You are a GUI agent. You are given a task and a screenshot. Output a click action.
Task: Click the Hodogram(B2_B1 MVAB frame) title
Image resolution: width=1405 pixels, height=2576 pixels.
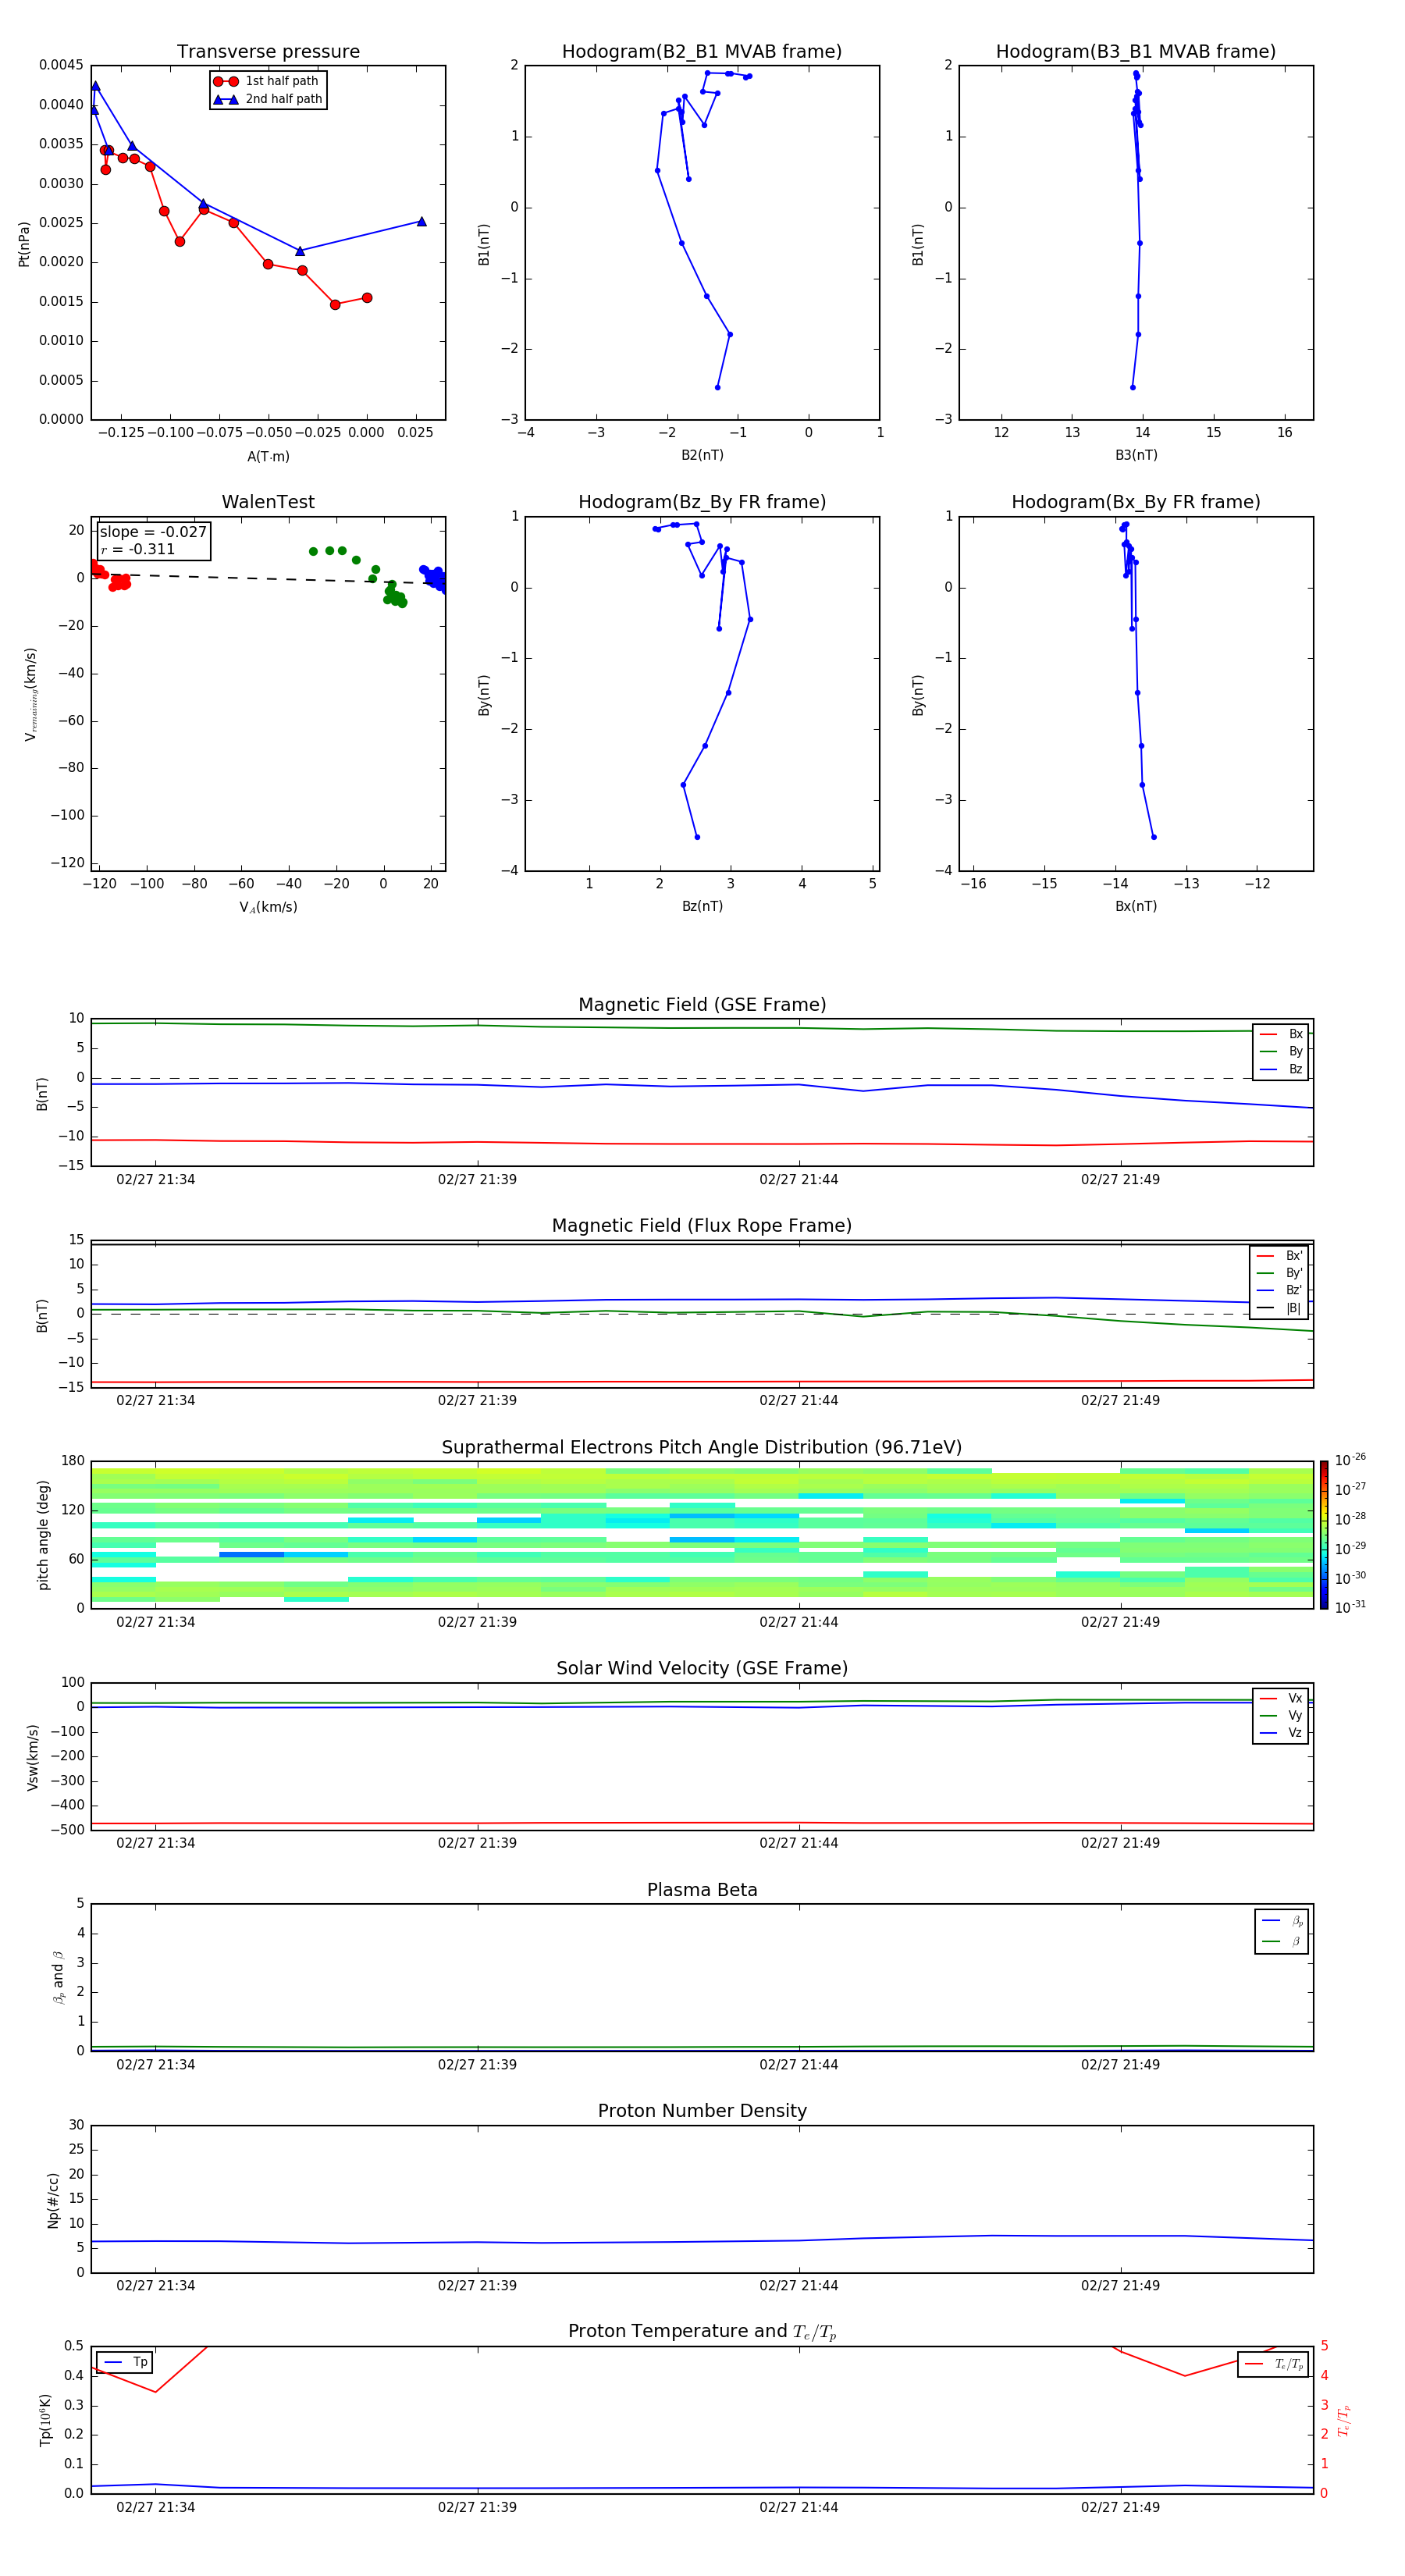click(x=702, y=52)
